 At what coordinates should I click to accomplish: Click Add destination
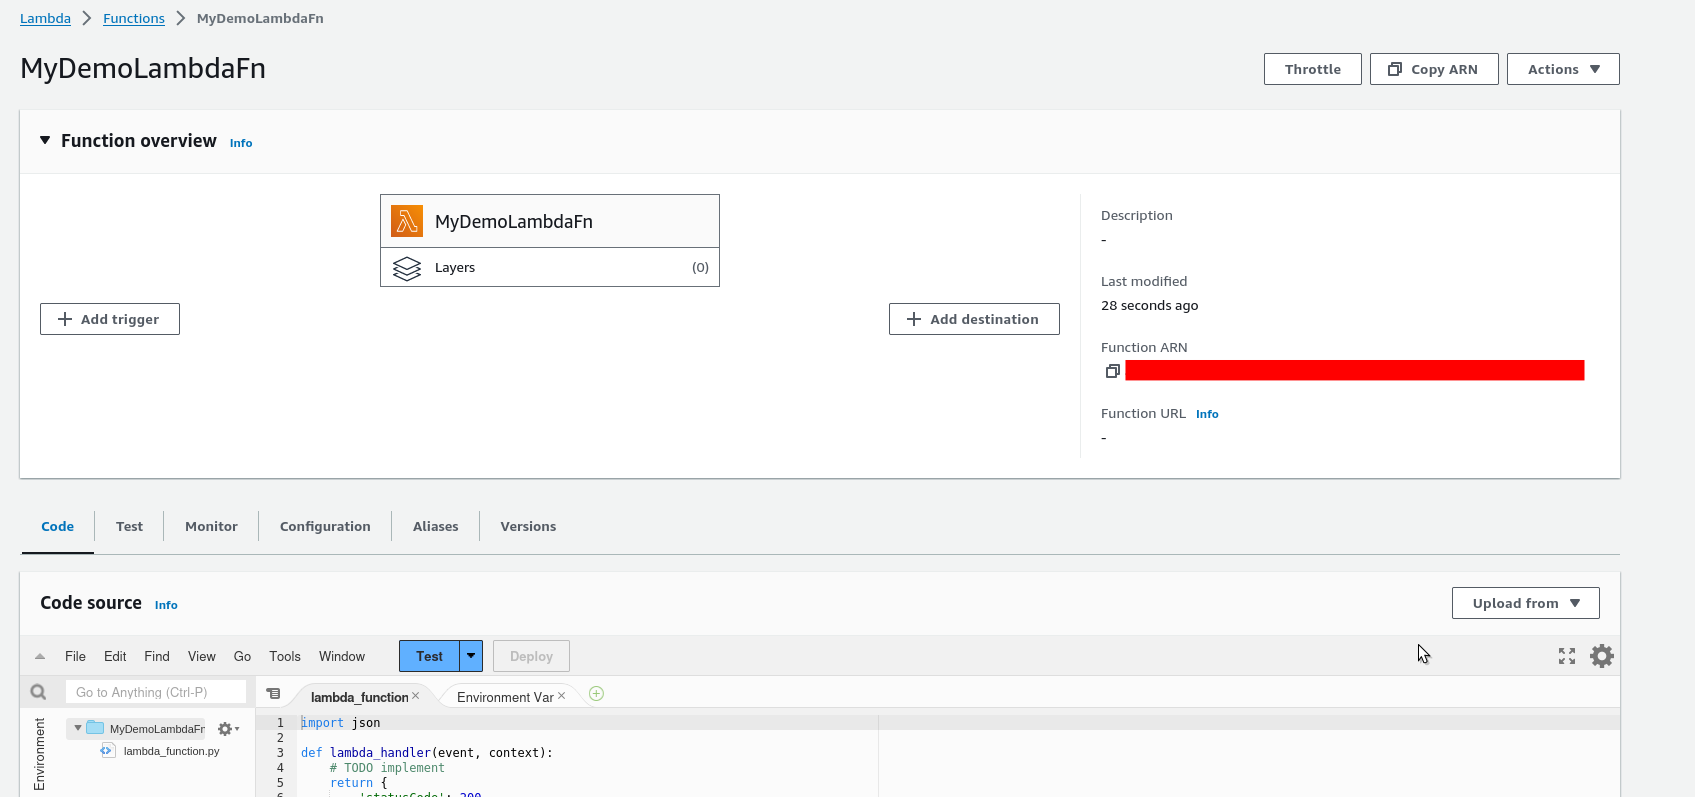tap(974, 319)
